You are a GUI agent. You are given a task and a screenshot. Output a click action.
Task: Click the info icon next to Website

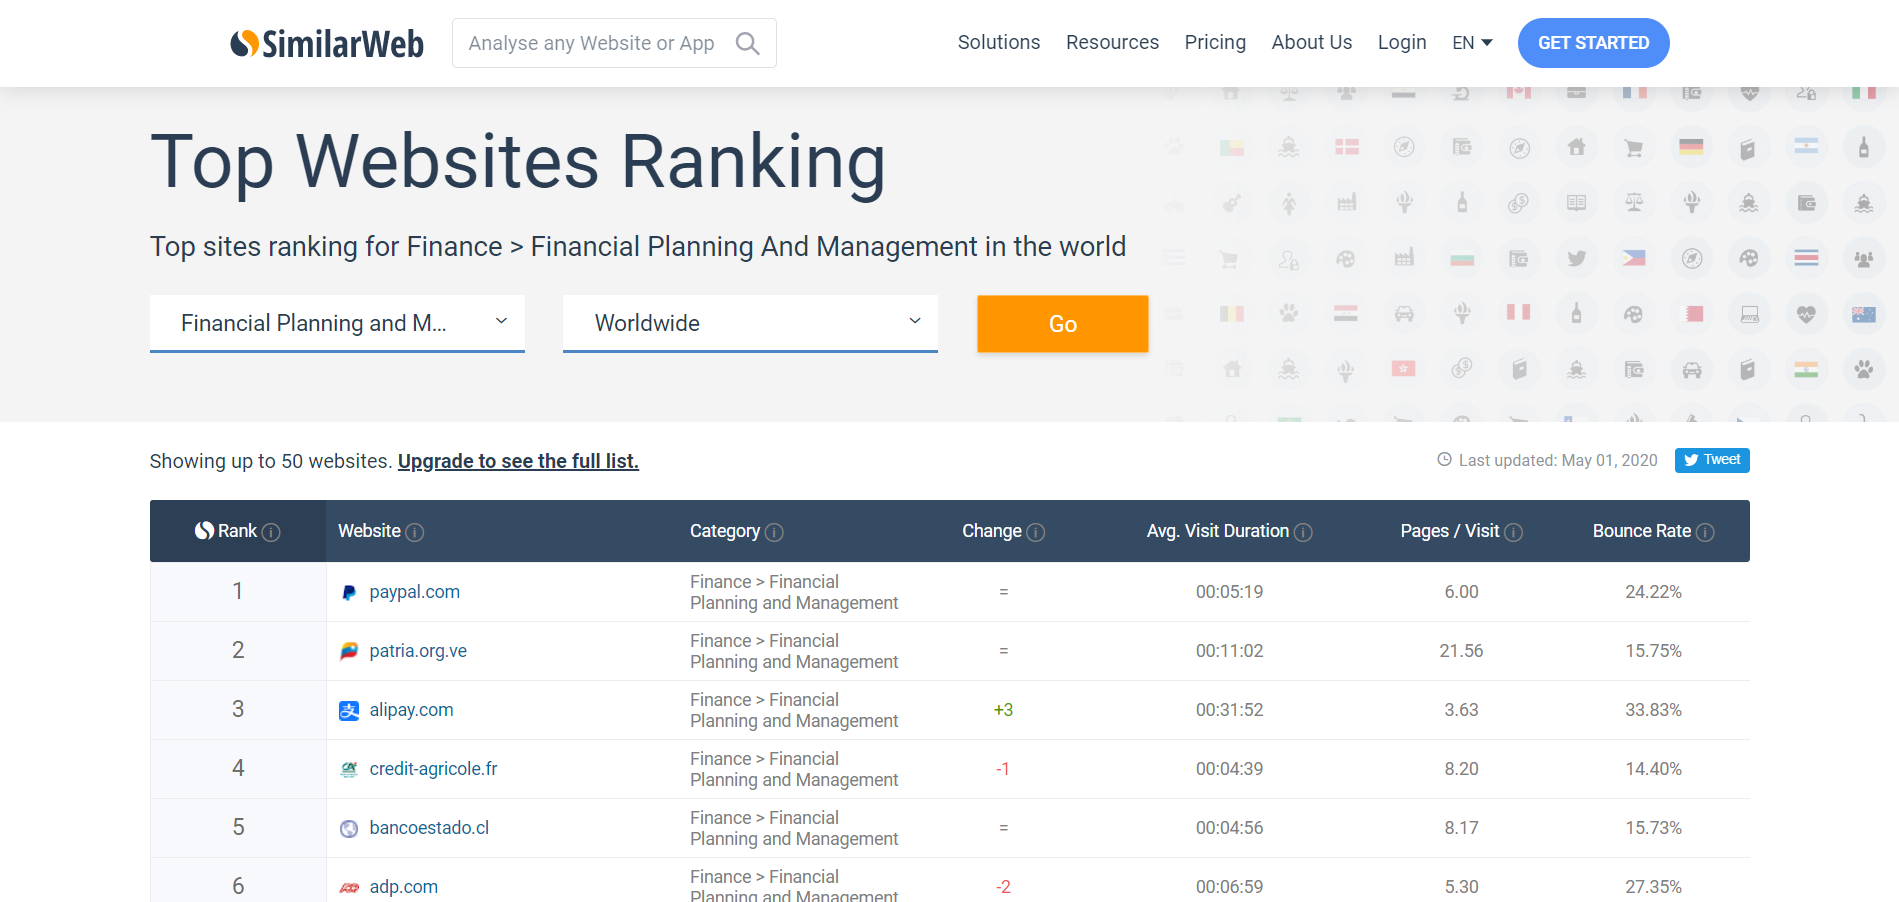click(x=415, y=532)
